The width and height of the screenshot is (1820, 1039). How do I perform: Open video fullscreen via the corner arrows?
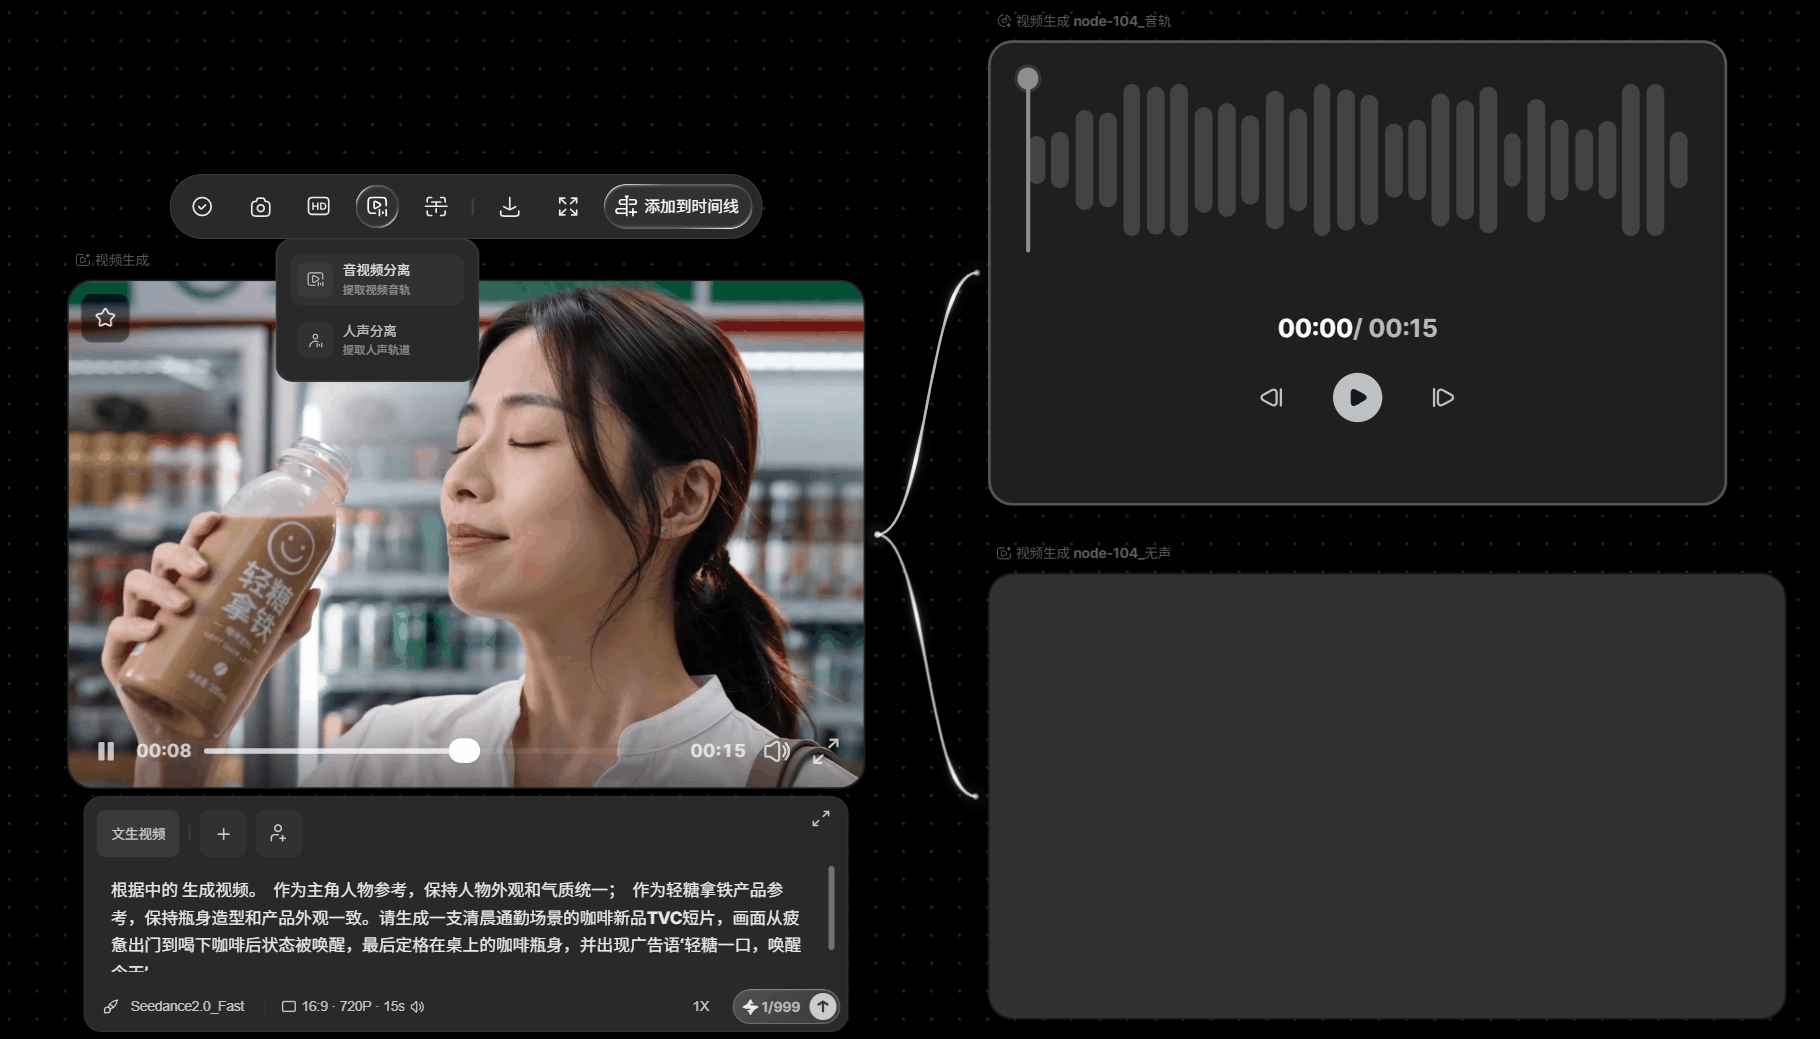pyautogui.click(x=825, y=751)
